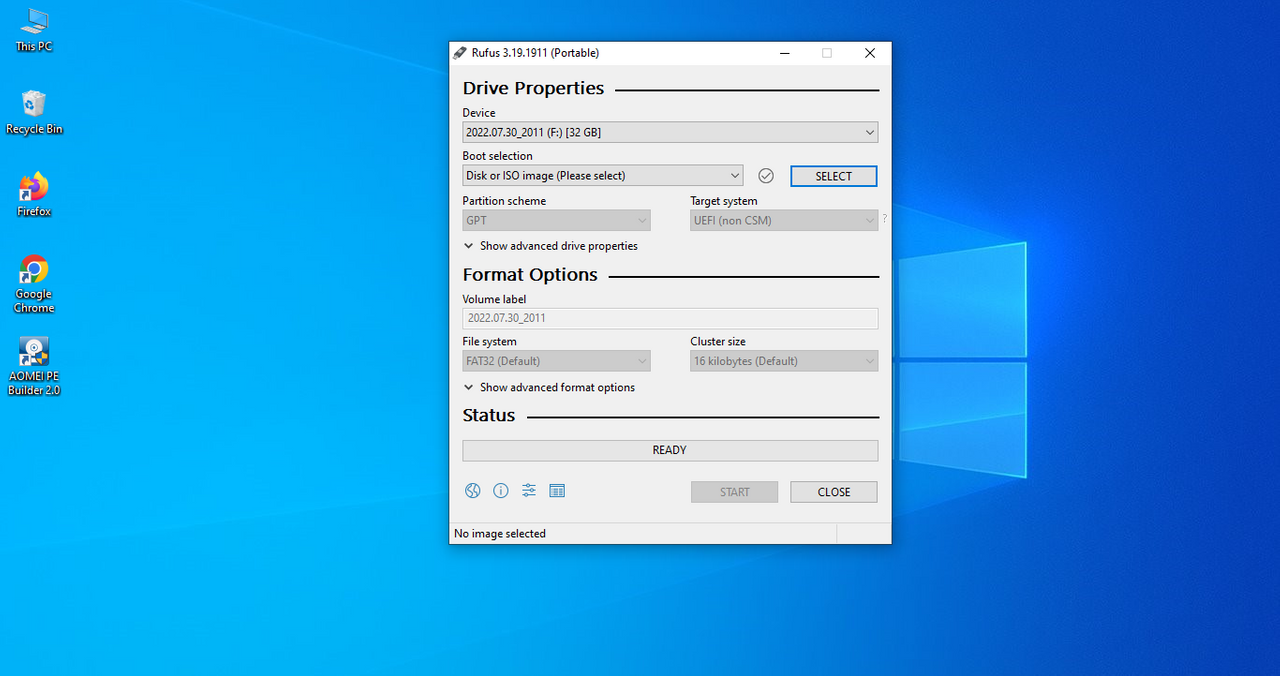Show the Rufus log window icon
Screen dimensions: 1280x676
pyautogui.click(x=557, y=490)
